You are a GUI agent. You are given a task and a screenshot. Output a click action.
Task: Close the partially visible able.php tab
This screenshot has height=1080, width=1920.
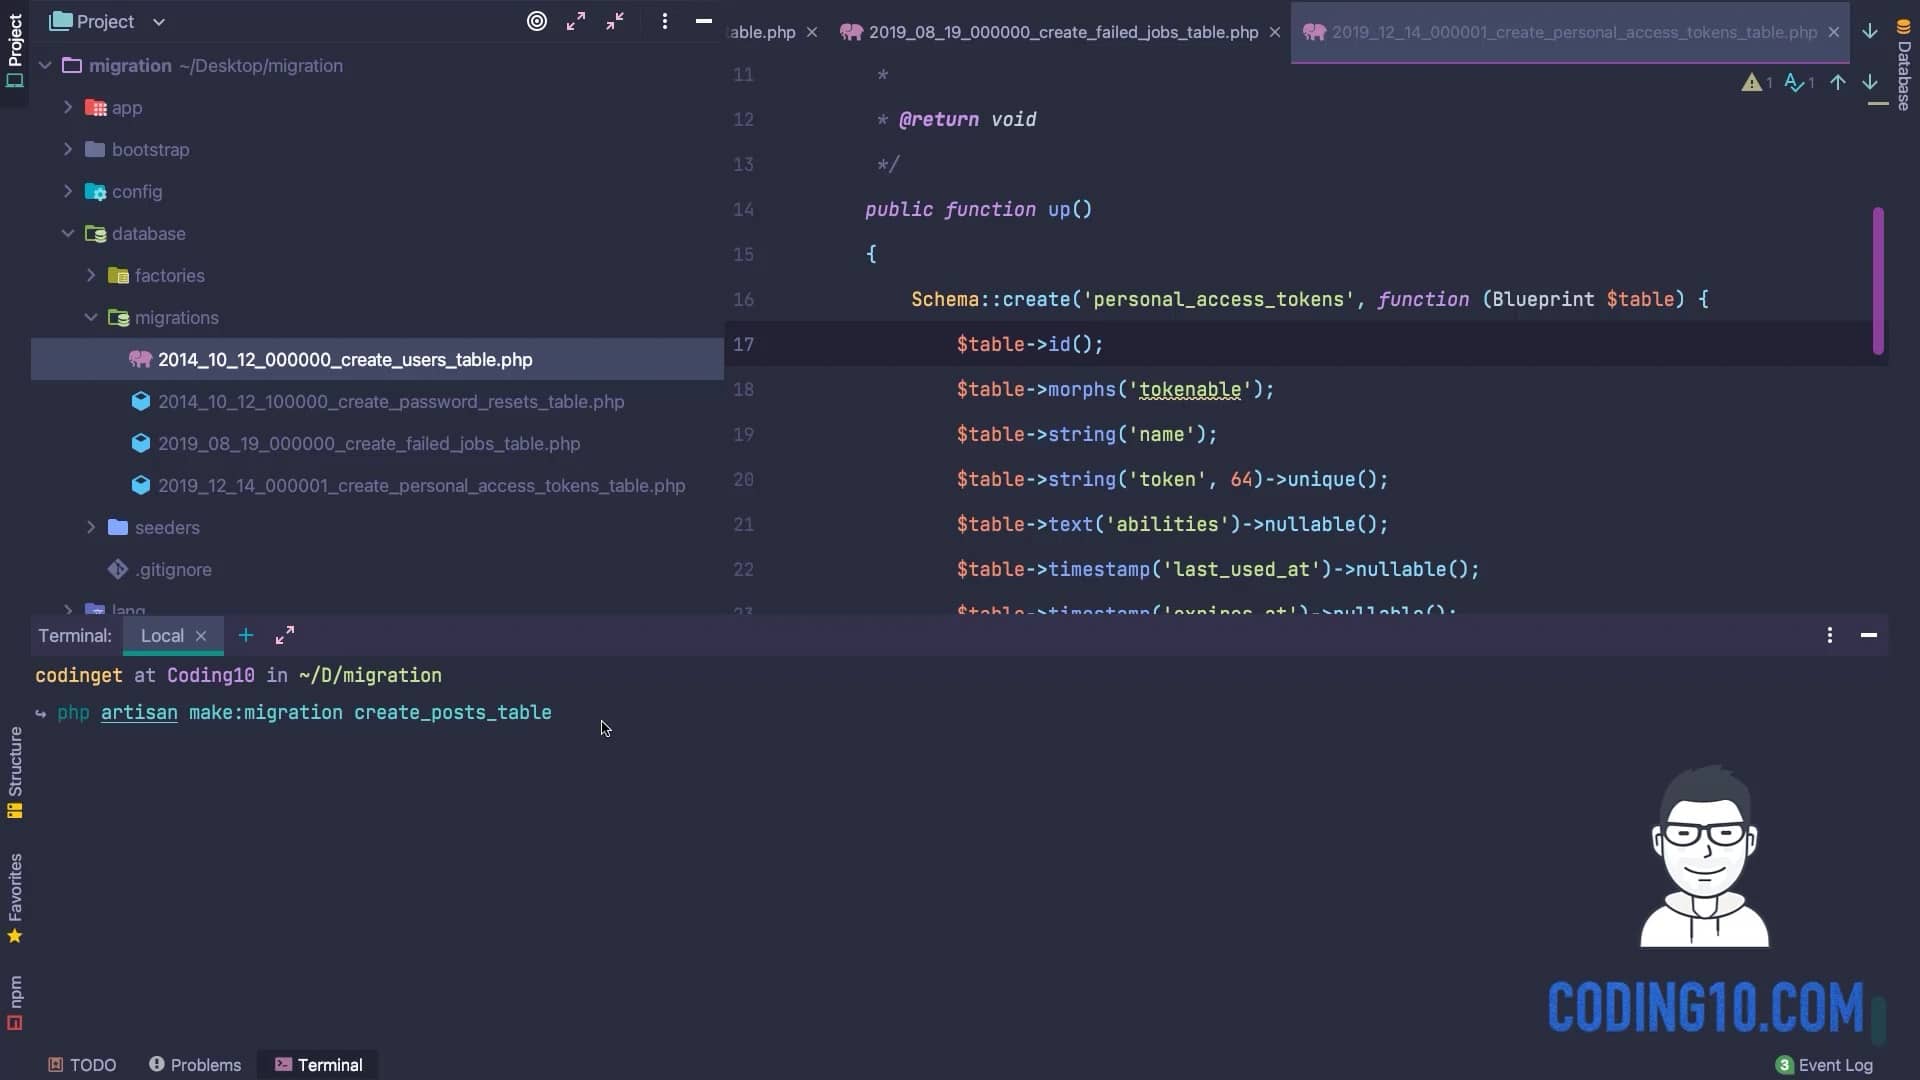point(812,32)
